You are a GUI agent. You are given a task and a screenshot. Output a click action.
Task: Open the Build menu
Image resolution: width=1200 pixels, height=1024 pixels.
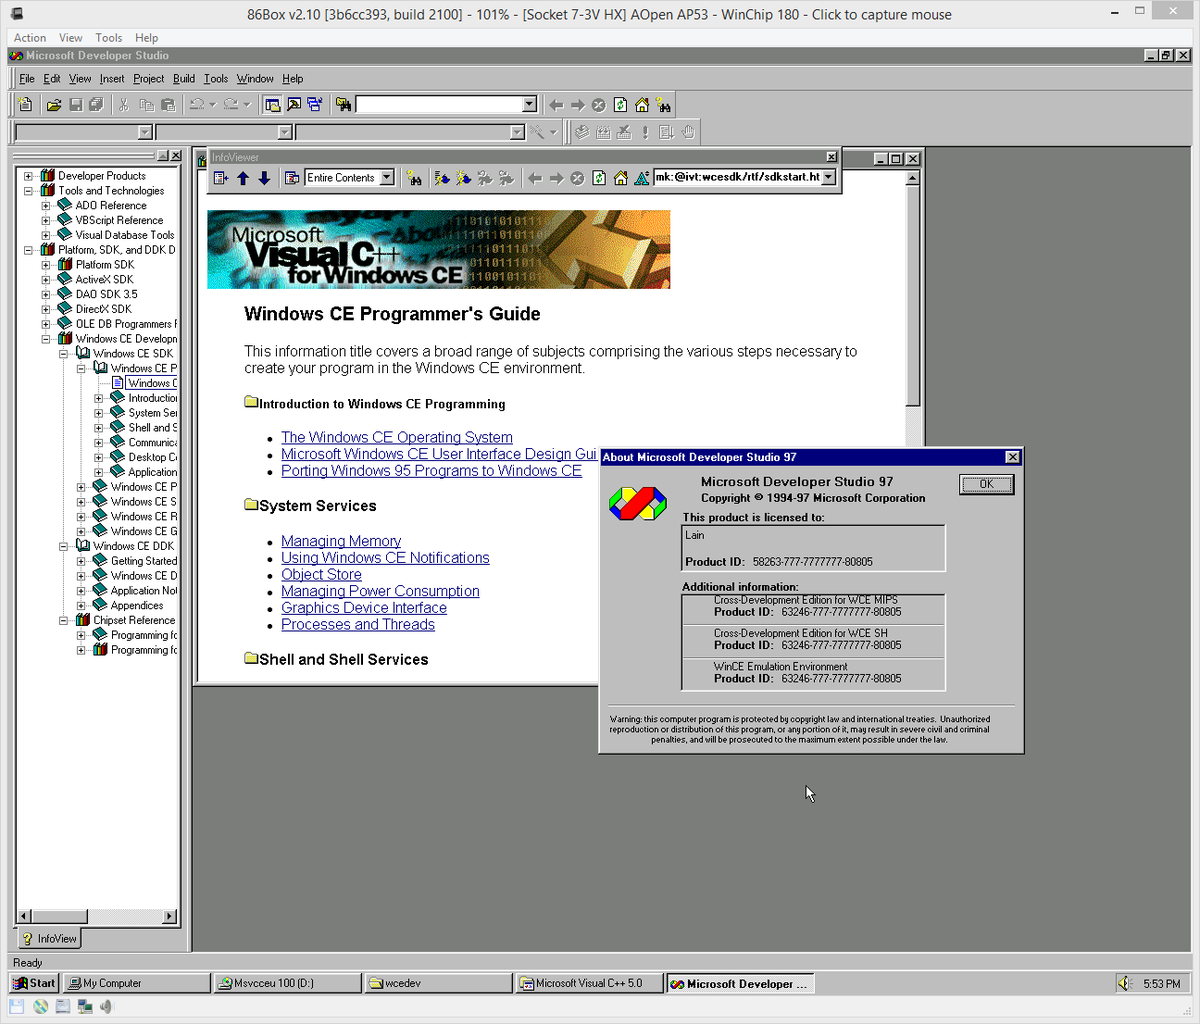point(184,79)
